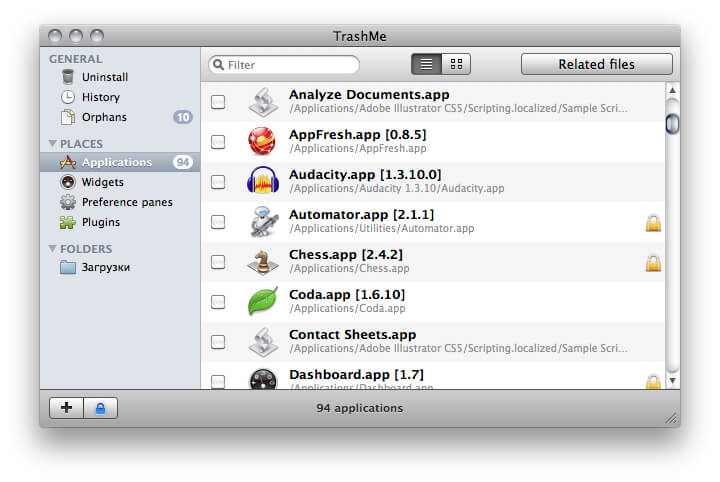Check the Coda.app checkbox
Image resolution: width=720 pixels, height=482 pixels.
point(218,302)
